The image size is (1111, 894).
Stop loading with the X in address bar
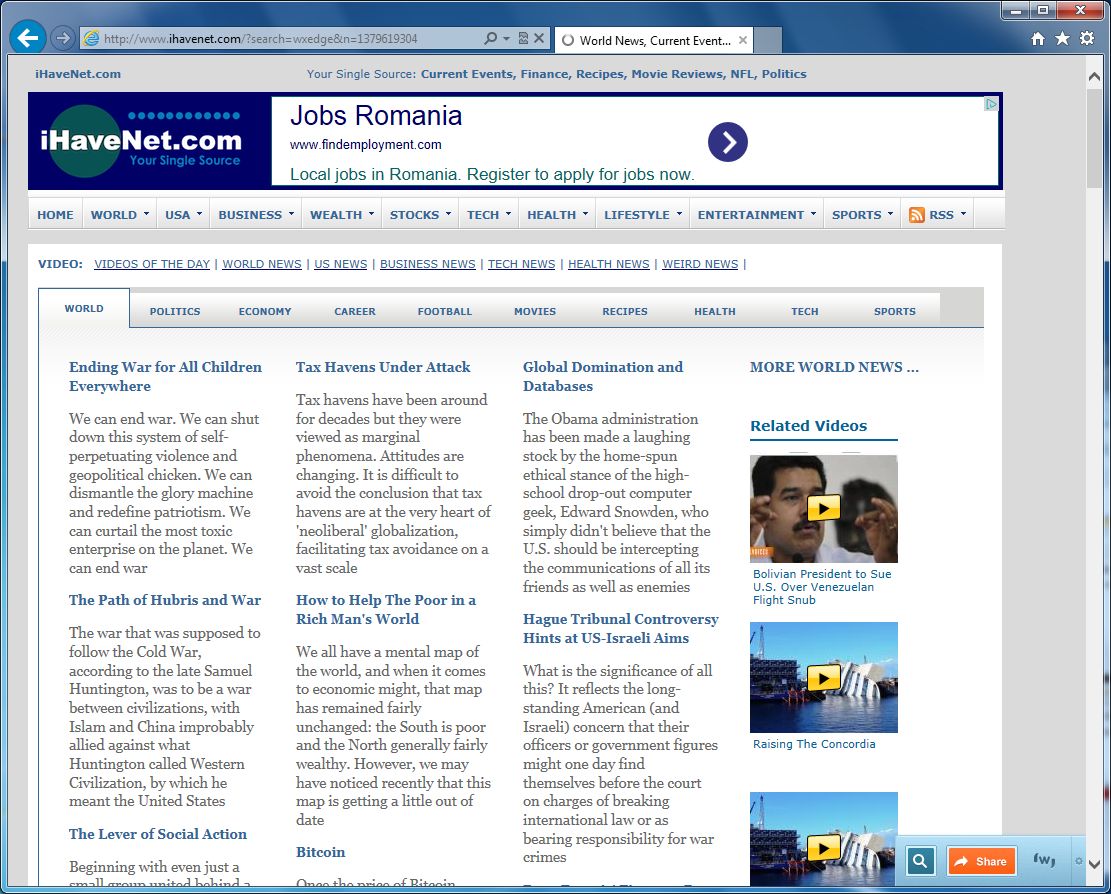pos(538,38)
